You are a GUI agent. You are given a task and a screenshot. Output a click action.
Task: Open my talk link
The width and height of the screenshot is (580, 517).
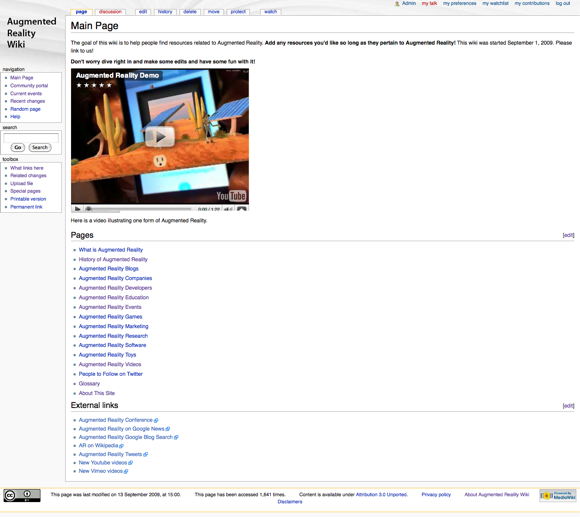pos(429,3)
